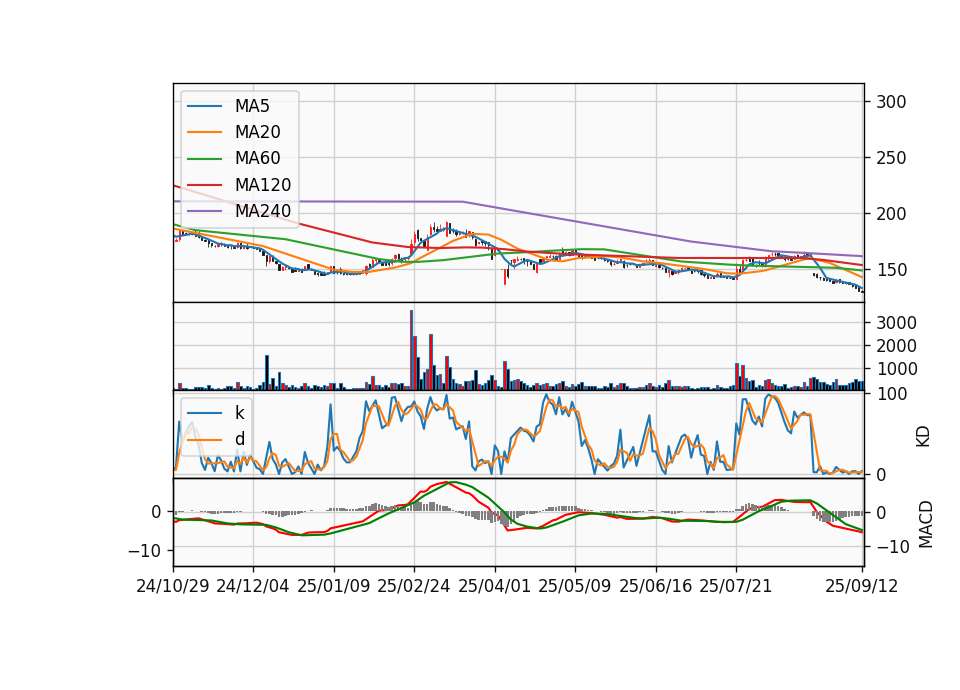This screenshot has height=690, width=960.
Task: Select the MA120 legend label
Action: click(263, 185)
